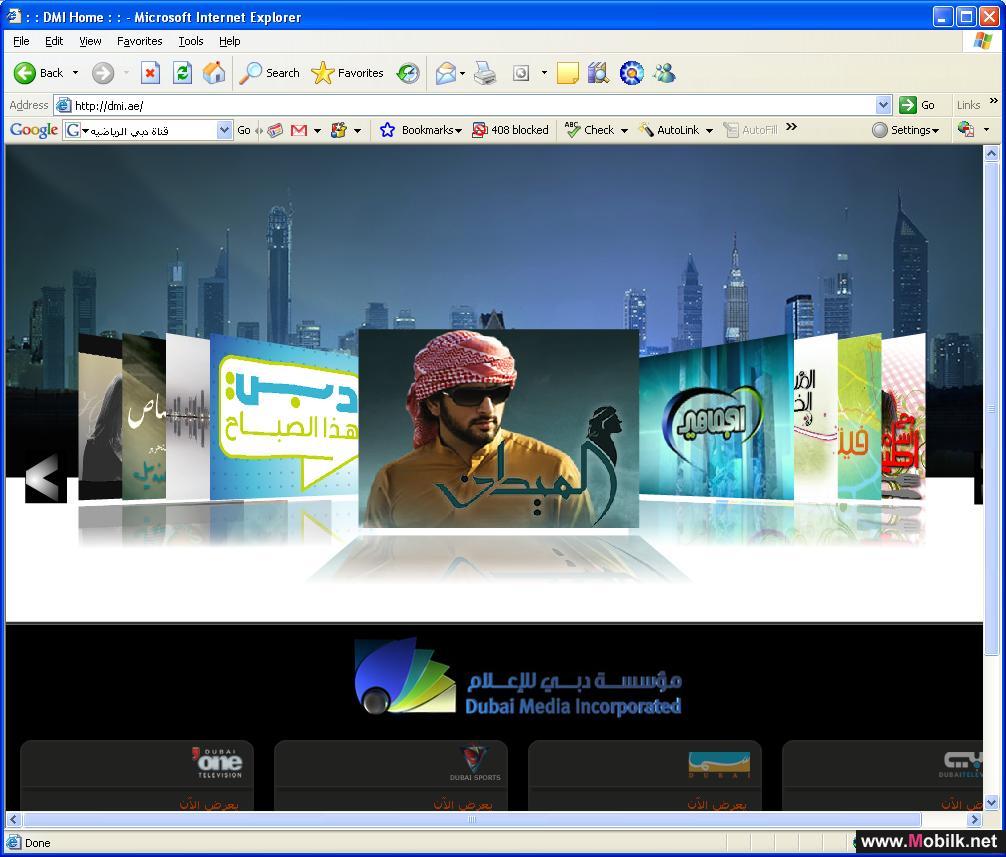Click the horizontal scrollbar left arrow
Image resolution: width=1006 pixels, height=857 pixels.
[13, 819]
